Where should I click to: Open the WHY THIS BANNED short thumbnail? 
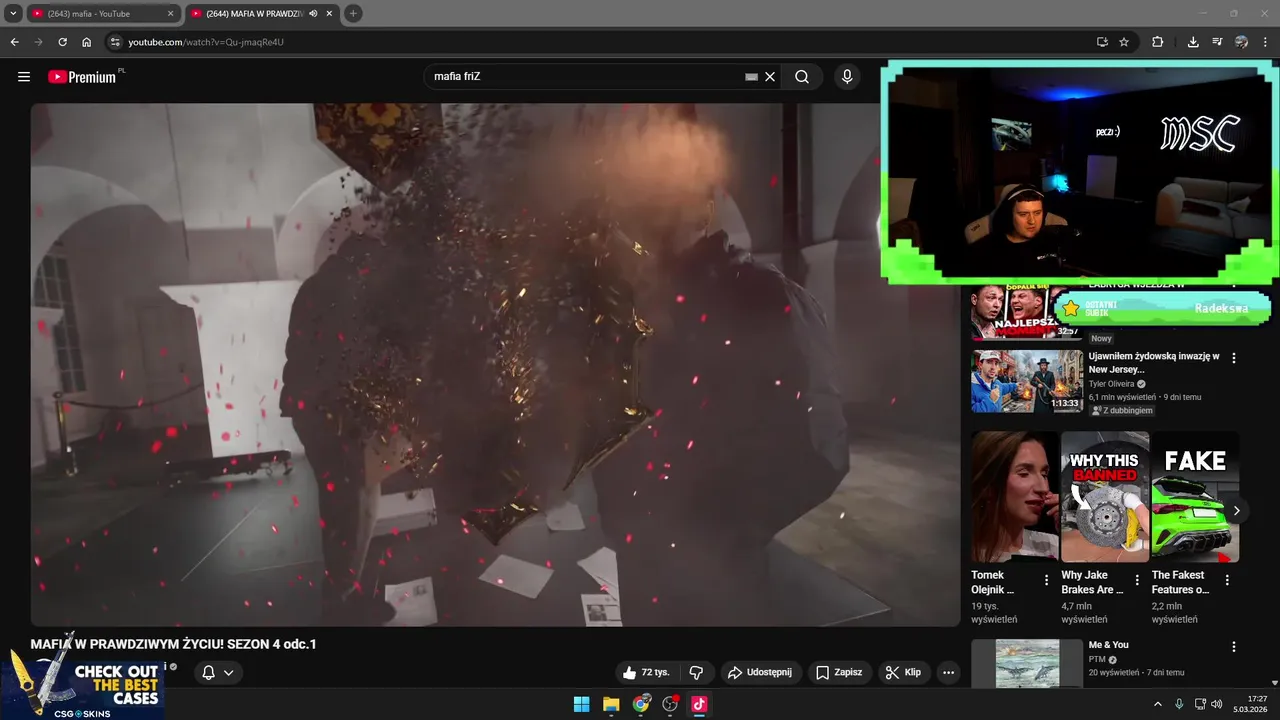pyautogui.click(x=1105, y=497)
